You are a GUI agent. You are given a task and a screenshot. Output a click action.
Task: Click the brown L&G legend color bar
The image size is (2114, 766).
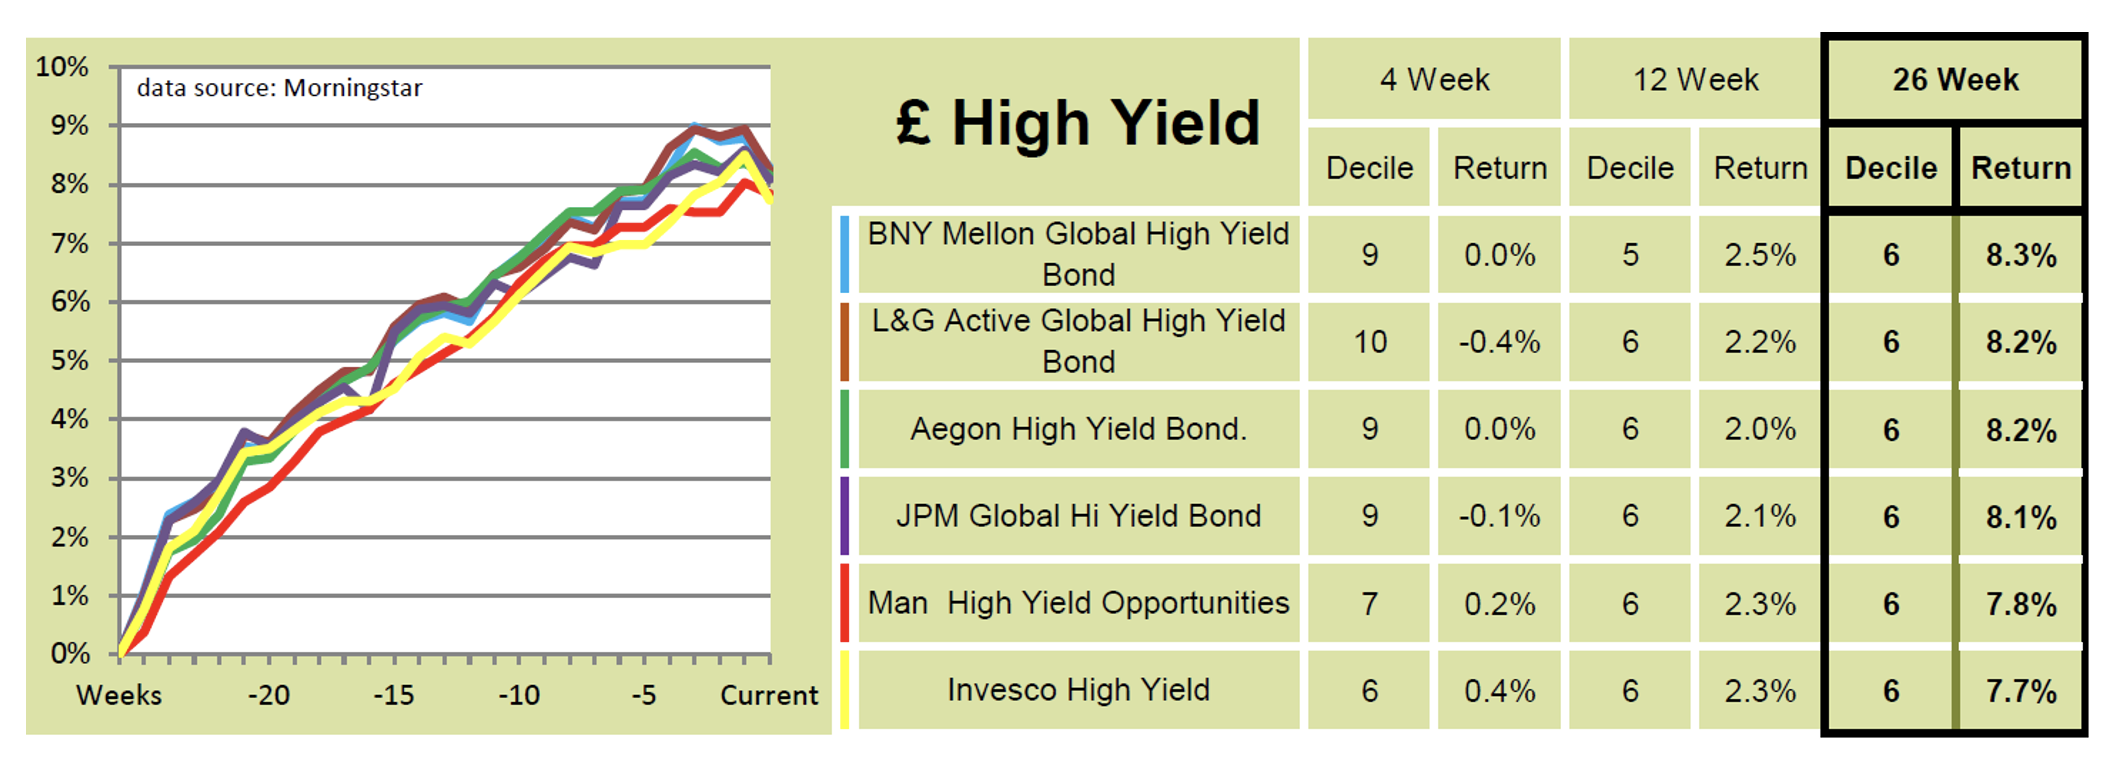845,342
